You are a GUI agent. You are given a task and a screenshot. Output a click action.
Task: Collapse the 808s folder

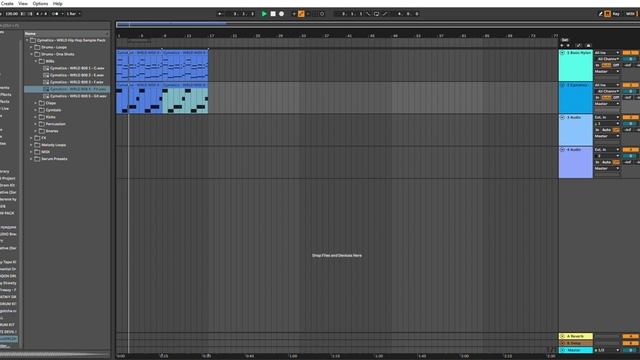click(36, 61)
